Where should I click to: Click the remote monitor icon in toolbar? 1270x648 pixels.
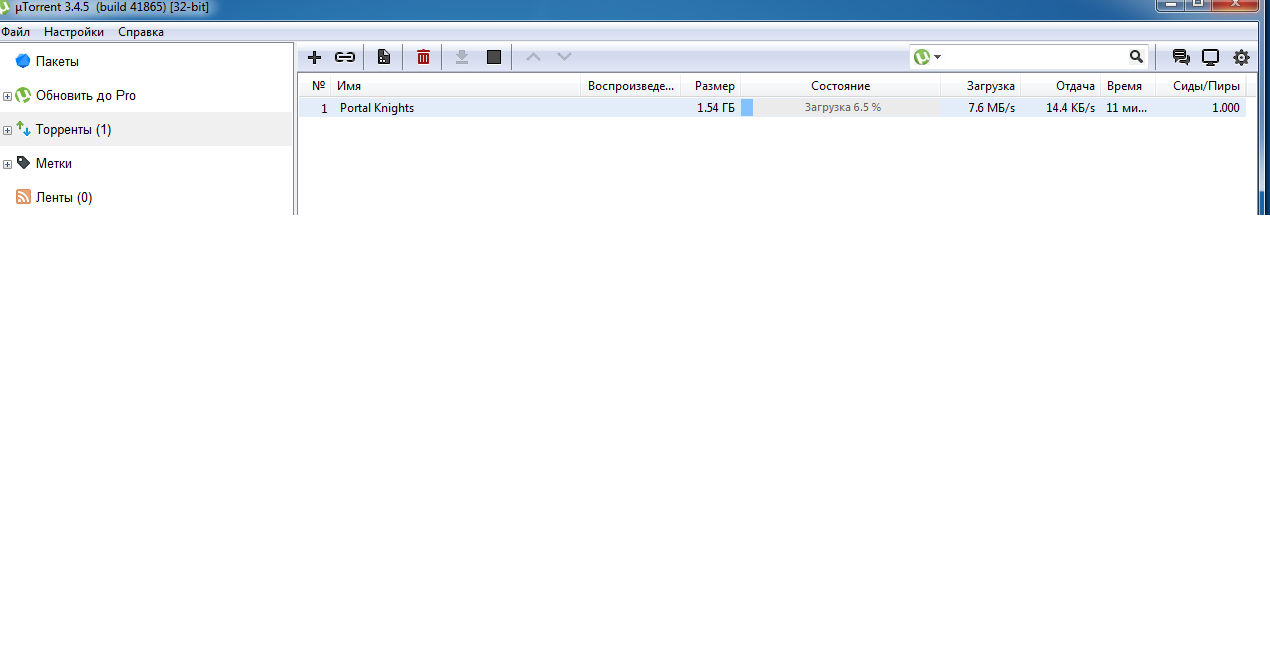point(1210,58)
